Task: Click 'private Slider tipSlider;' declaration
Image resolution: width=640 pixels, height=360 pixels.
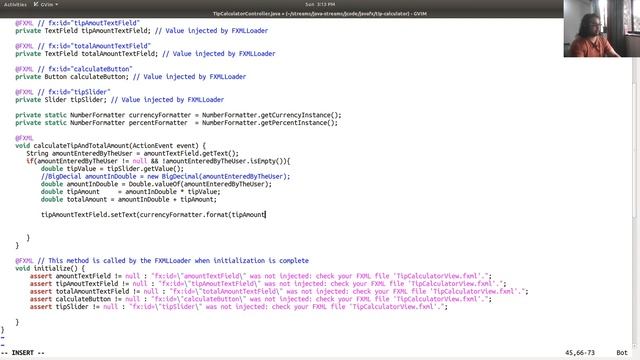Action: (x=61, y=100)
